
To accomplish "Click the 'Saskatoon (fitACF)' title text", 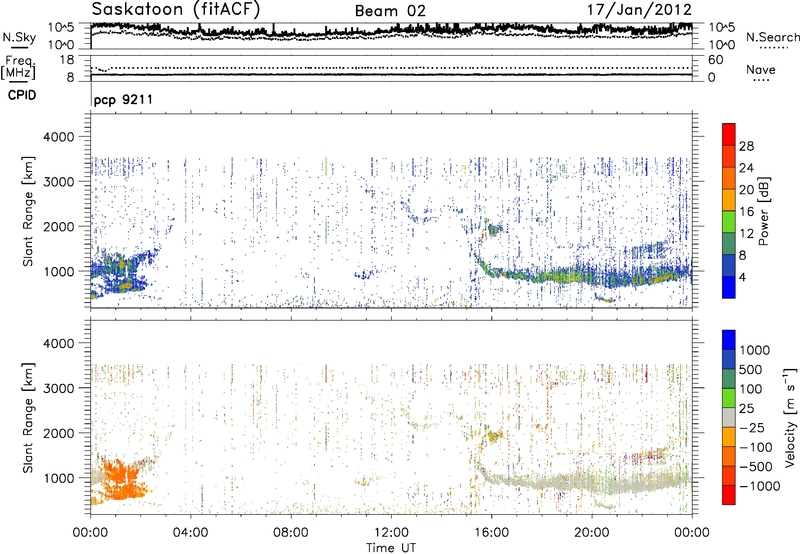I will pos(176,10).
